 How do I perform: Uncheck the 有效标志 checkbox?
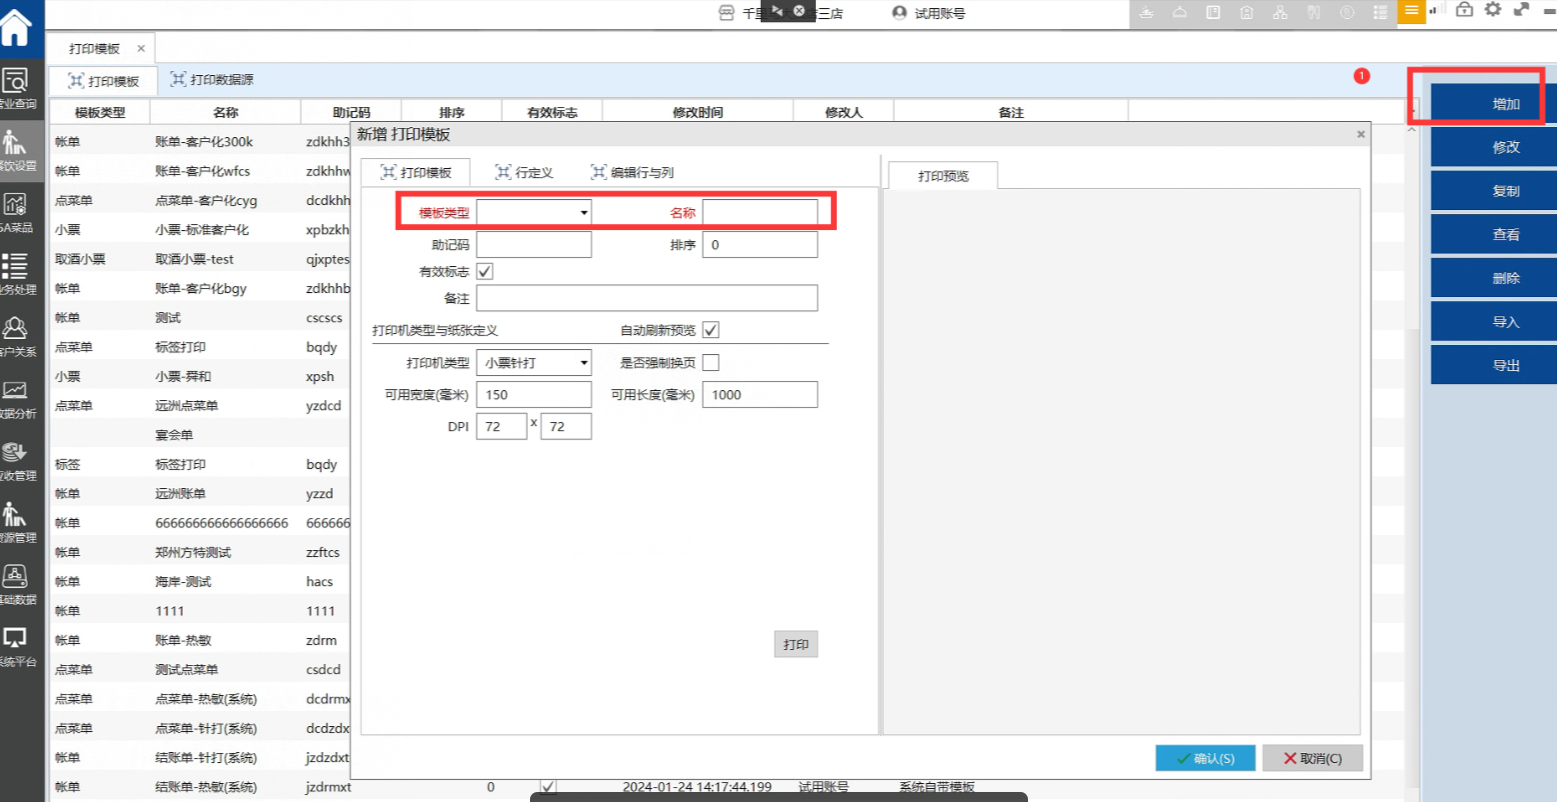485,271
